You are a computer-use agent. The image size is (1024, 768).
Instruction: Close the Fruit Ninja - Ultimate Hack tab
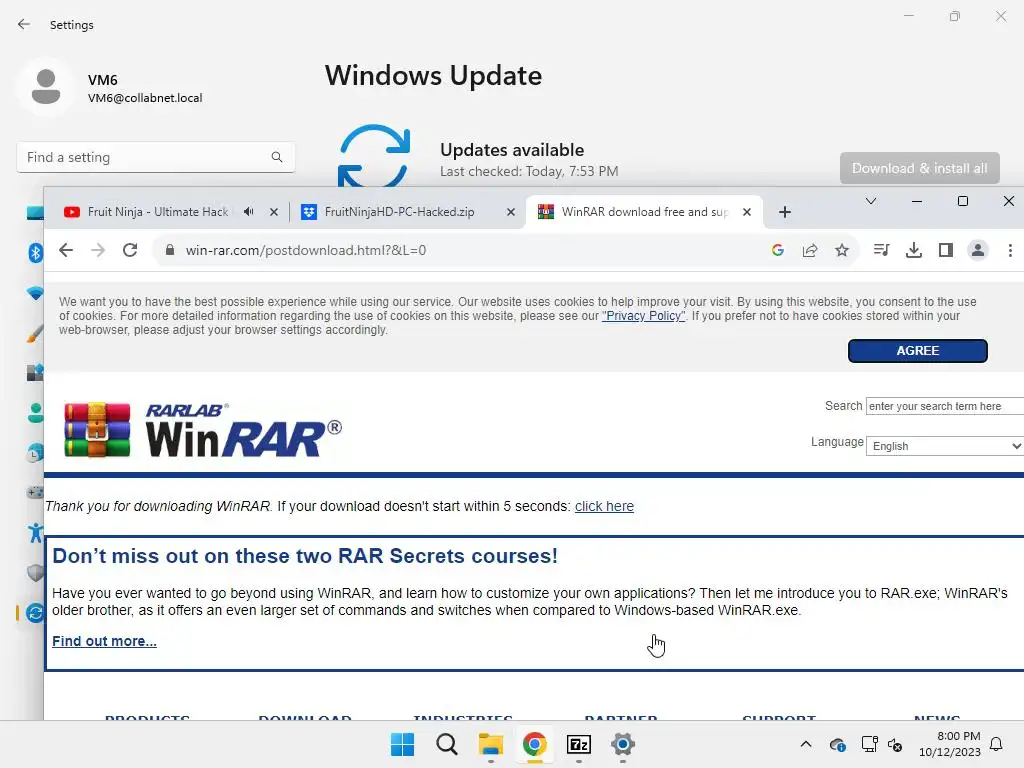(x=274, y=212)
